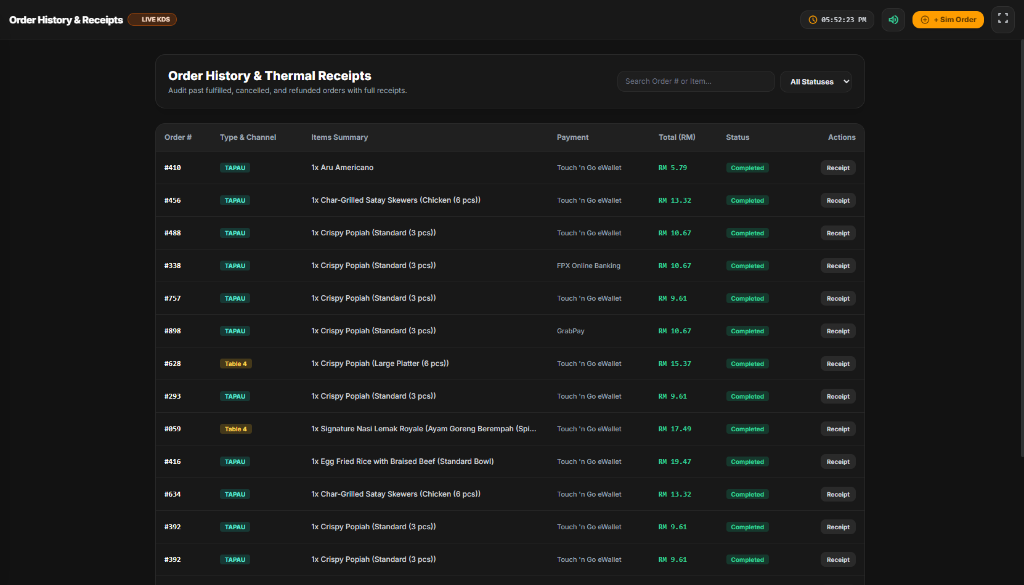The height and width of the screenshot is (585, 1024).
Task: Click the TAPAU tag on order #410
Action: pyautogui.click(x=235, y=168)
